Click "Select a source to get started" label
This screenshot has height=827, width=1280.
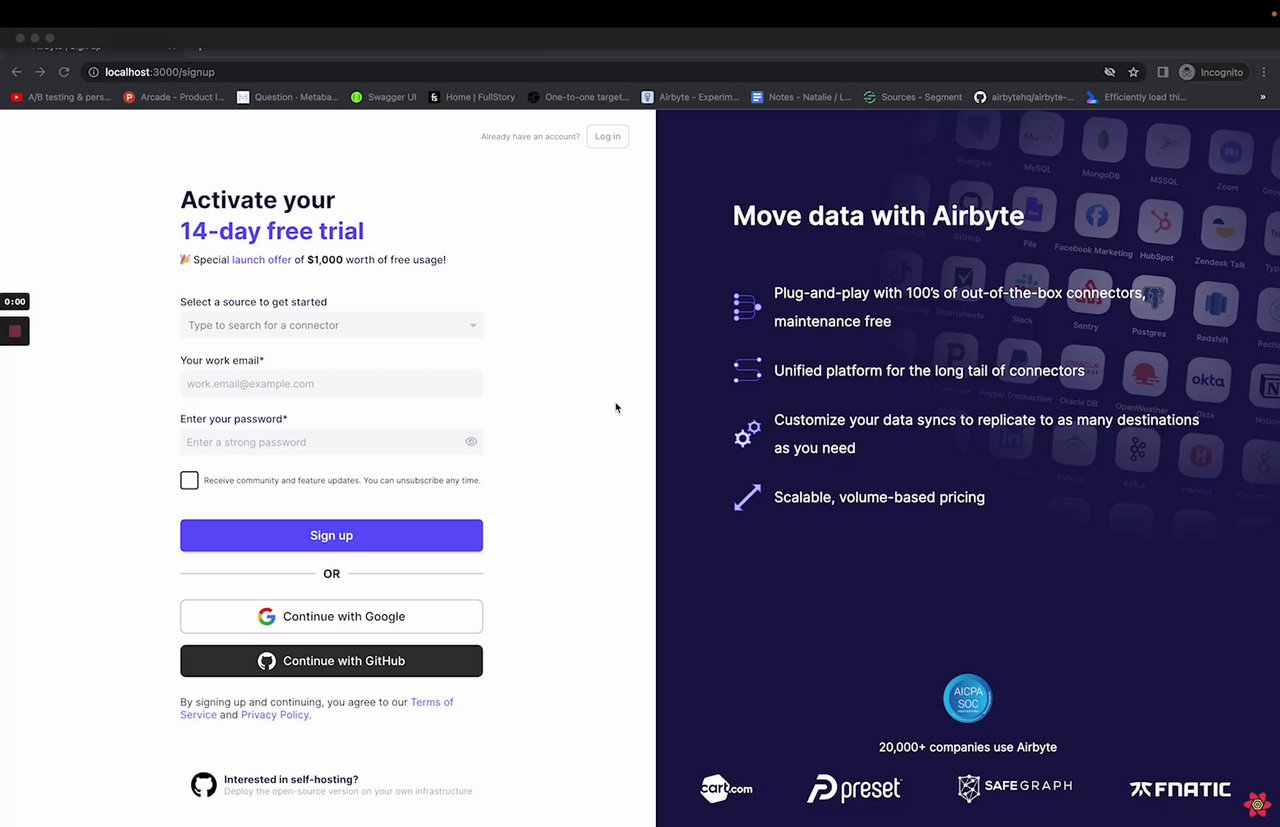click(x=253, y=302)
